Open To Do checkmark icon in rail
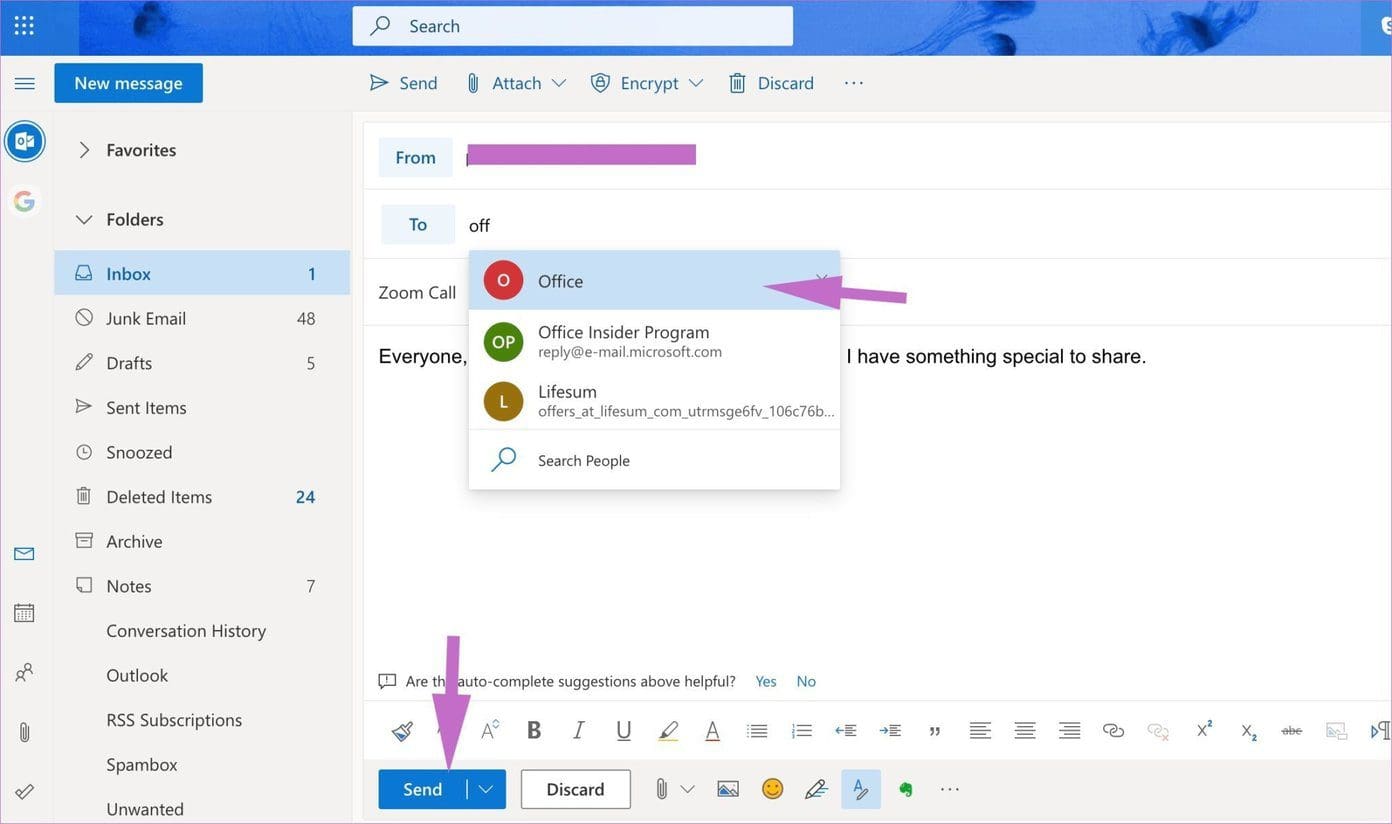The width and height of the screenshot is (1392, 824). (24, 791)
